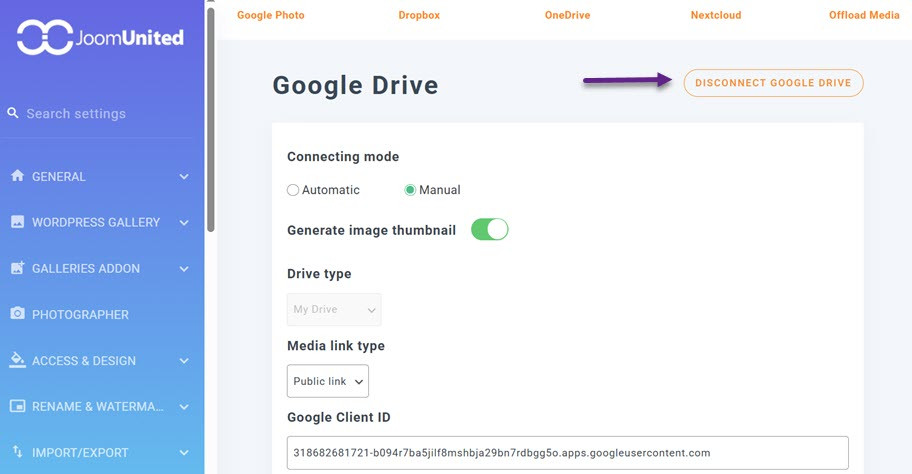Image resolution: width=912 pixels, height=474 pixels.
Task: Click the Galleries Addon icon
Action: [x=17, y=268]
